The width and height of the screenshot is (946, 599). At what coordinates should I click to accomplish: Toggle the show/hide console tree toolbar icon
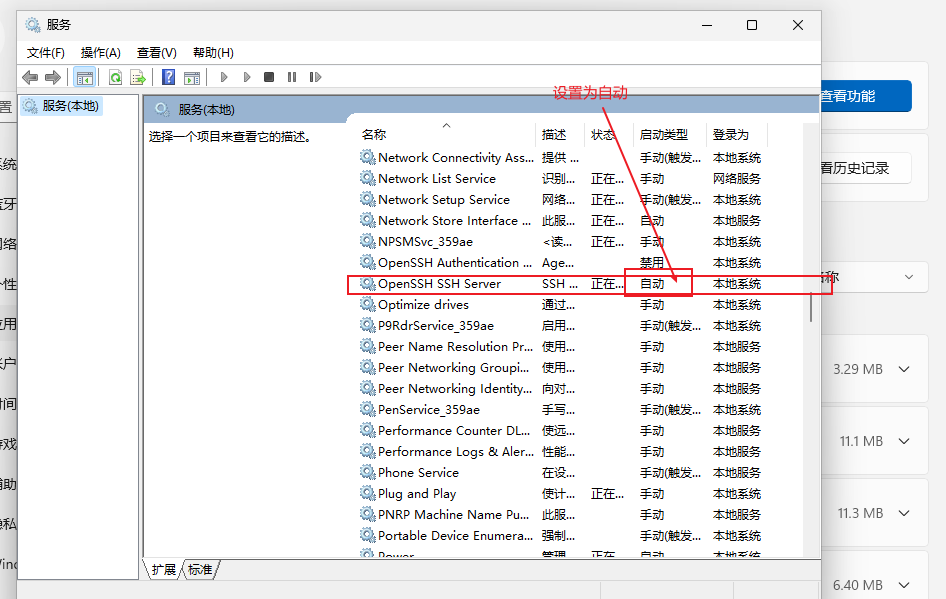(85, 77)
